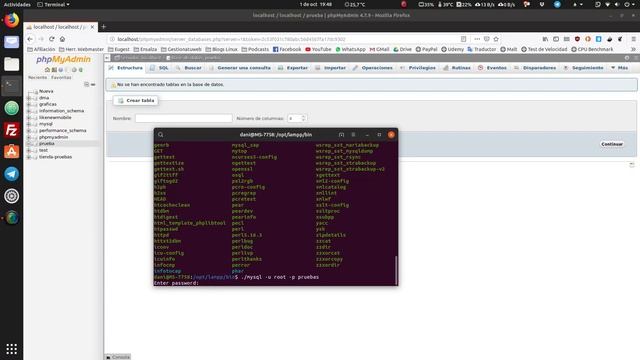The image size is (640, 360).
Task: Open the Importar tab
Action: (x=331, y=68)
